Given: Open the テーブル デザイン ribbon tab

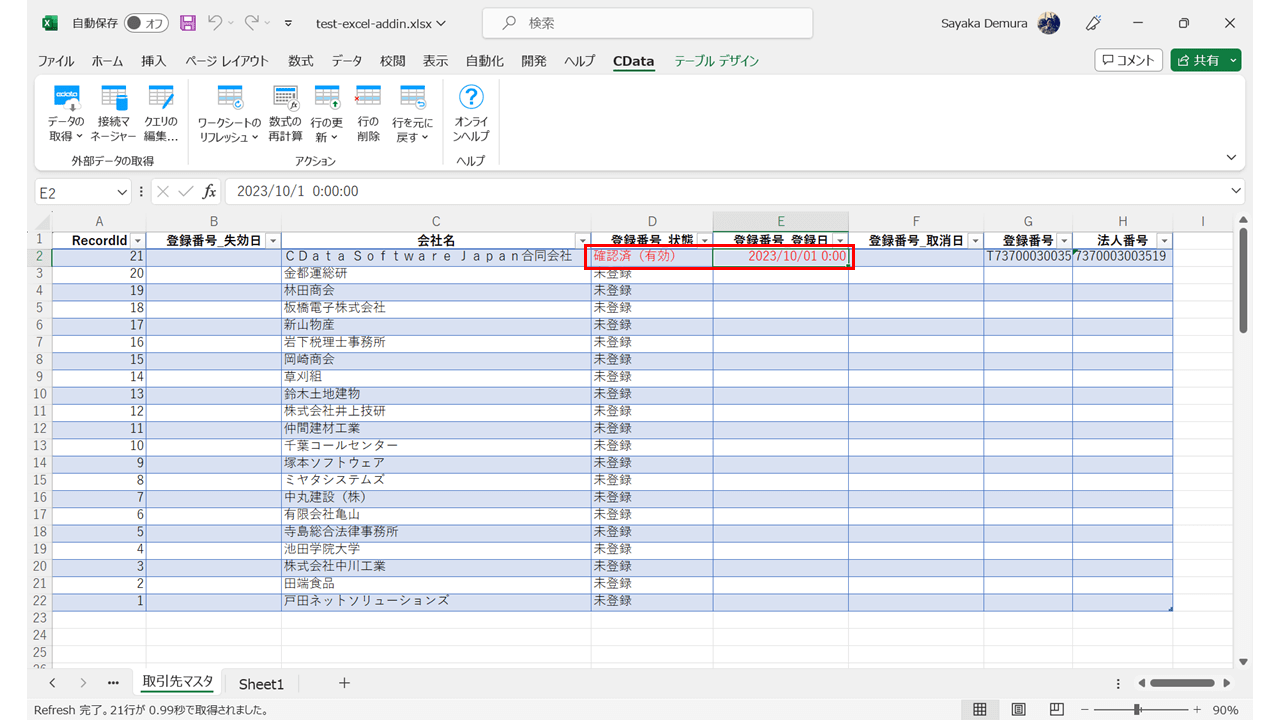Looking at the screenshot, I should click(716, 61).
